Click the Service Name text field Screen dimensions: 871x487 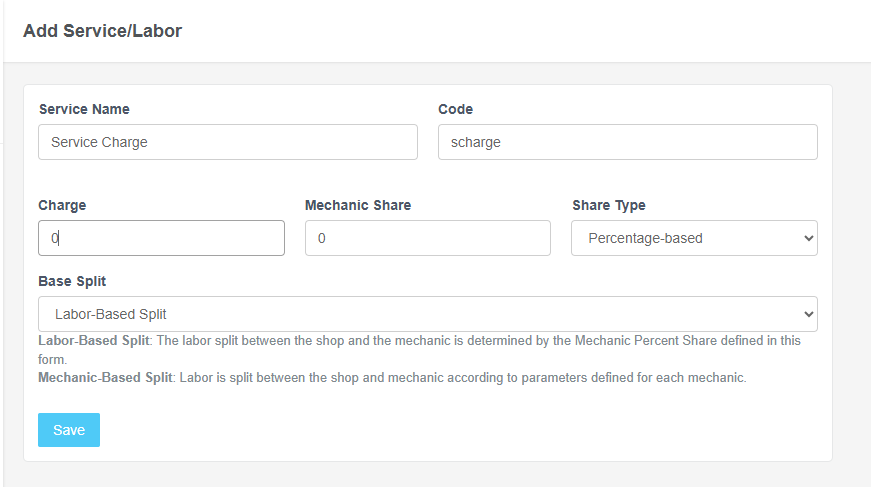click(x=227, y=142)
